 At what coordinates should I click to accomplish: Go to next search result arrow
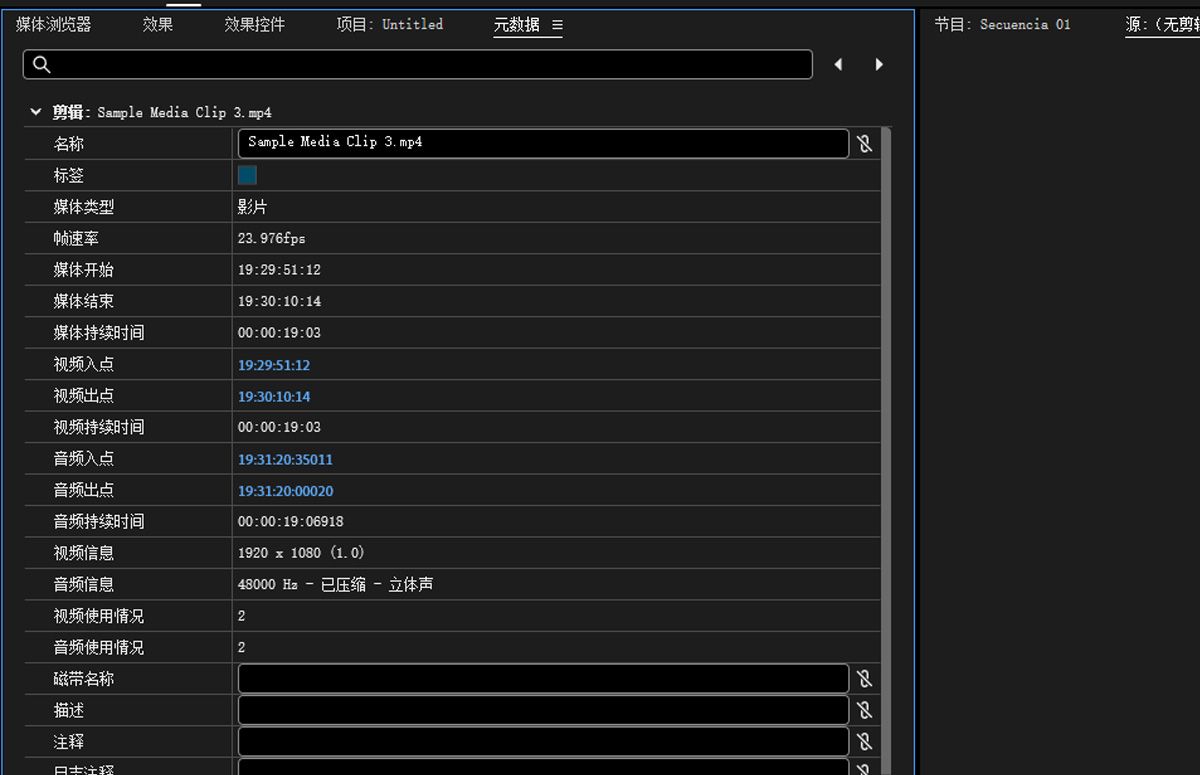click(x=879, y=65)
